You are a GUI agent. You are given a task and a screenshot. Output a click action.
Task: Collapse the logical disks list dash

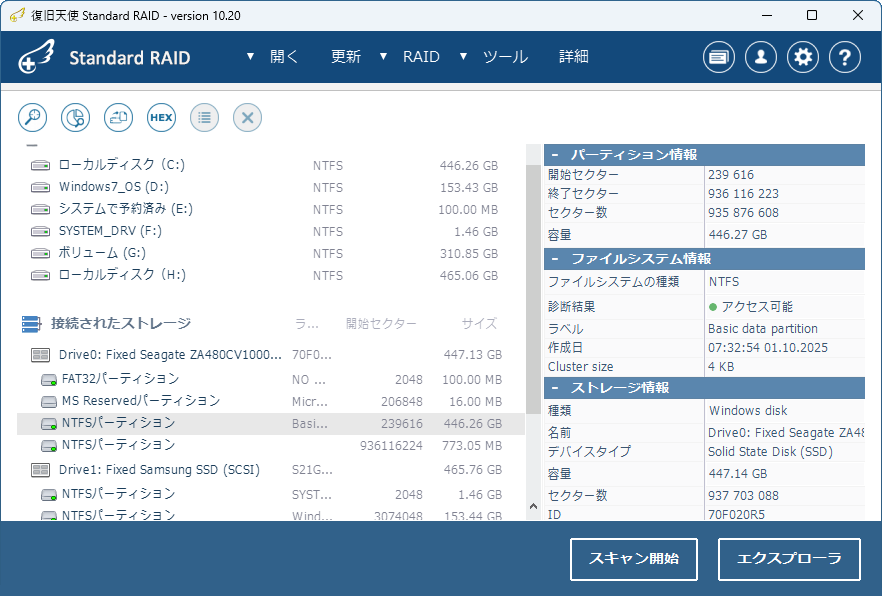click(x=32, y=146)
